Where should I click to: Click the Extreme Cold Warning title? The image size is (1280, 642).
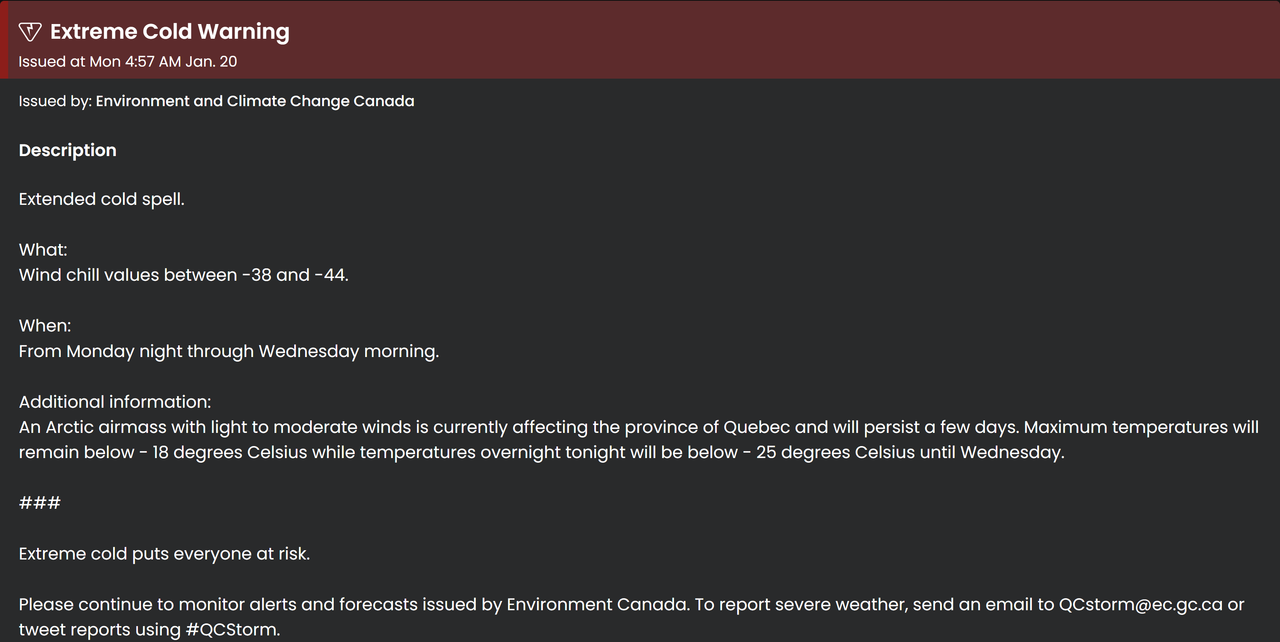click(170, 32)
